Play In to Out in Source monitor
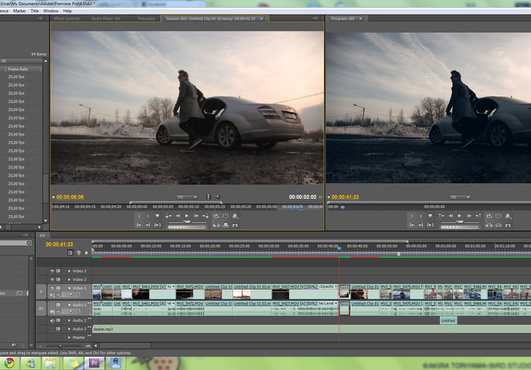The image size is (531, 370). pos(157,225)
